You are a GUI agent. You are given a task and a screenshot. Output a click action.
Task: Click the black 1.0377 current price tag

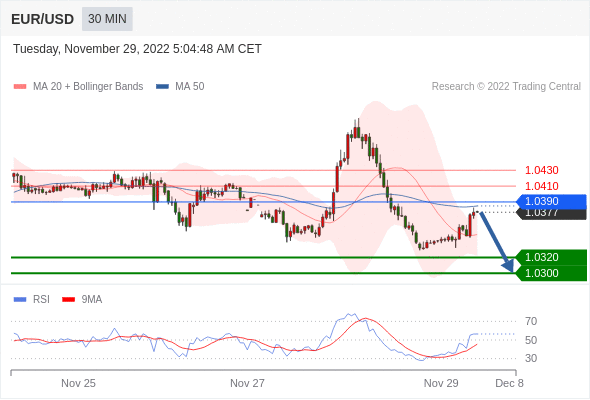tap(552, 214)
